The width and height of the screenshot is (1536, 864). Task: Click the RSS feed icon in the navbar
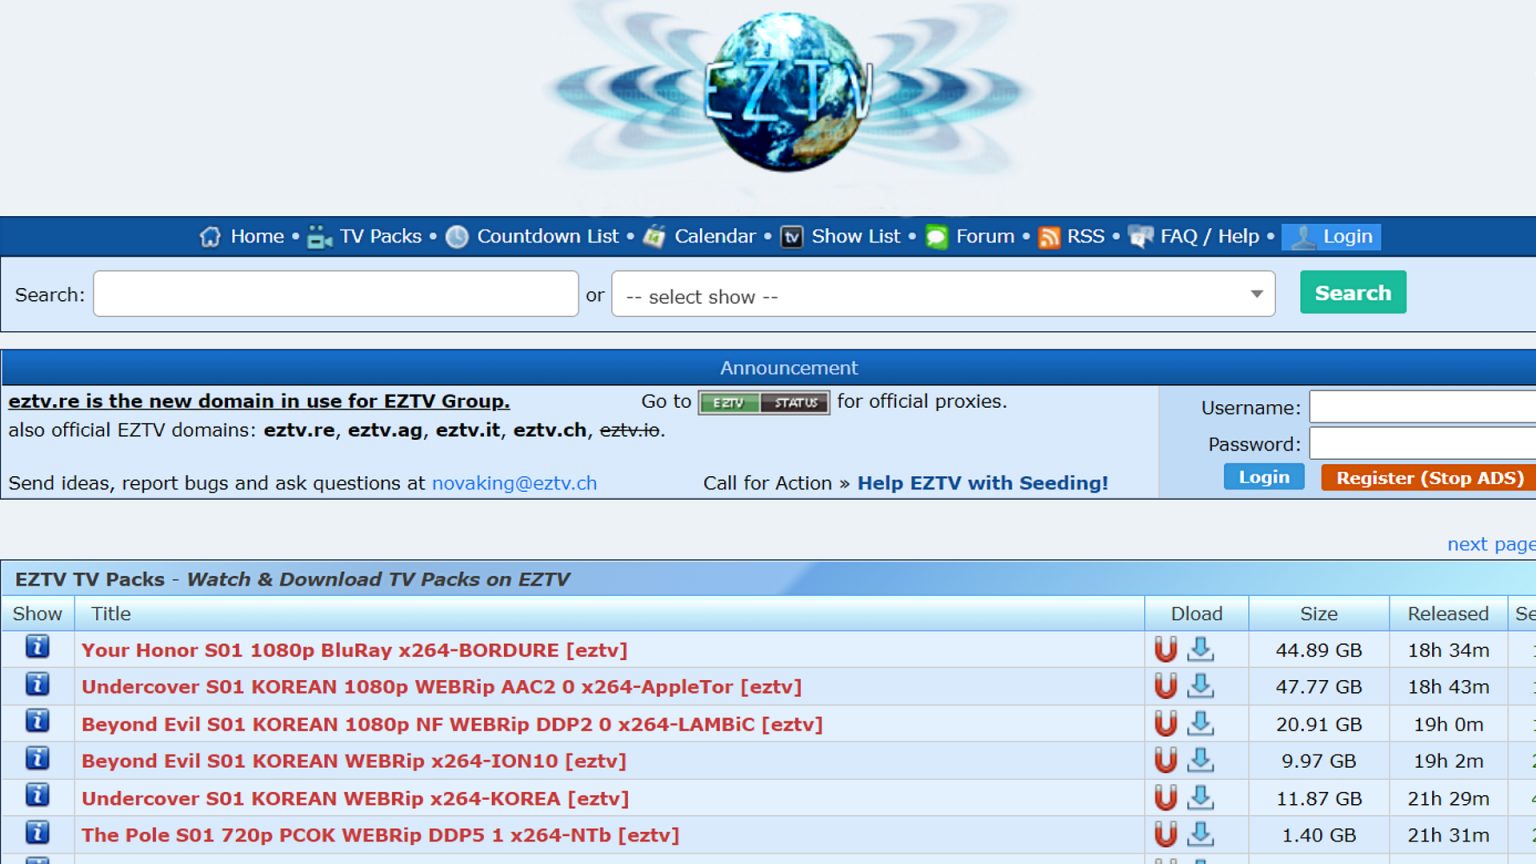[x=1049, y=237]
